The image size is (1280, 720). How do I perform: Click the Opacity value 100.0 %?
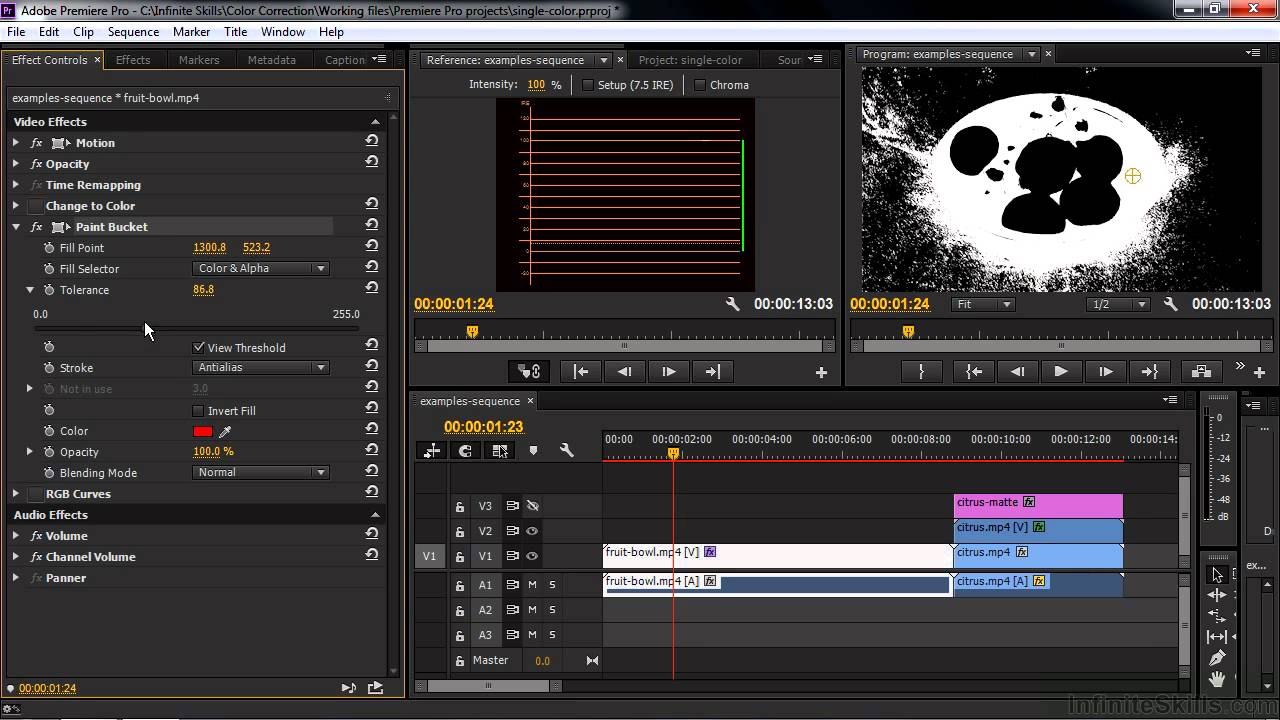[213, 451]
